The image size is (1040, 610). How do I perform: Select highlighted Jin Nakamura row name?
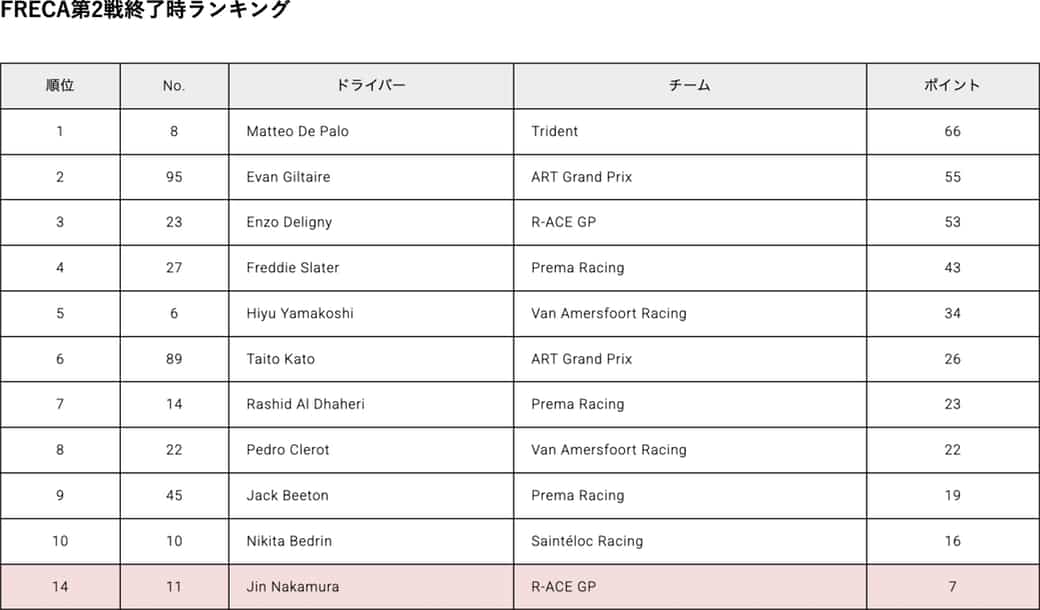click(x=292, y=587)
